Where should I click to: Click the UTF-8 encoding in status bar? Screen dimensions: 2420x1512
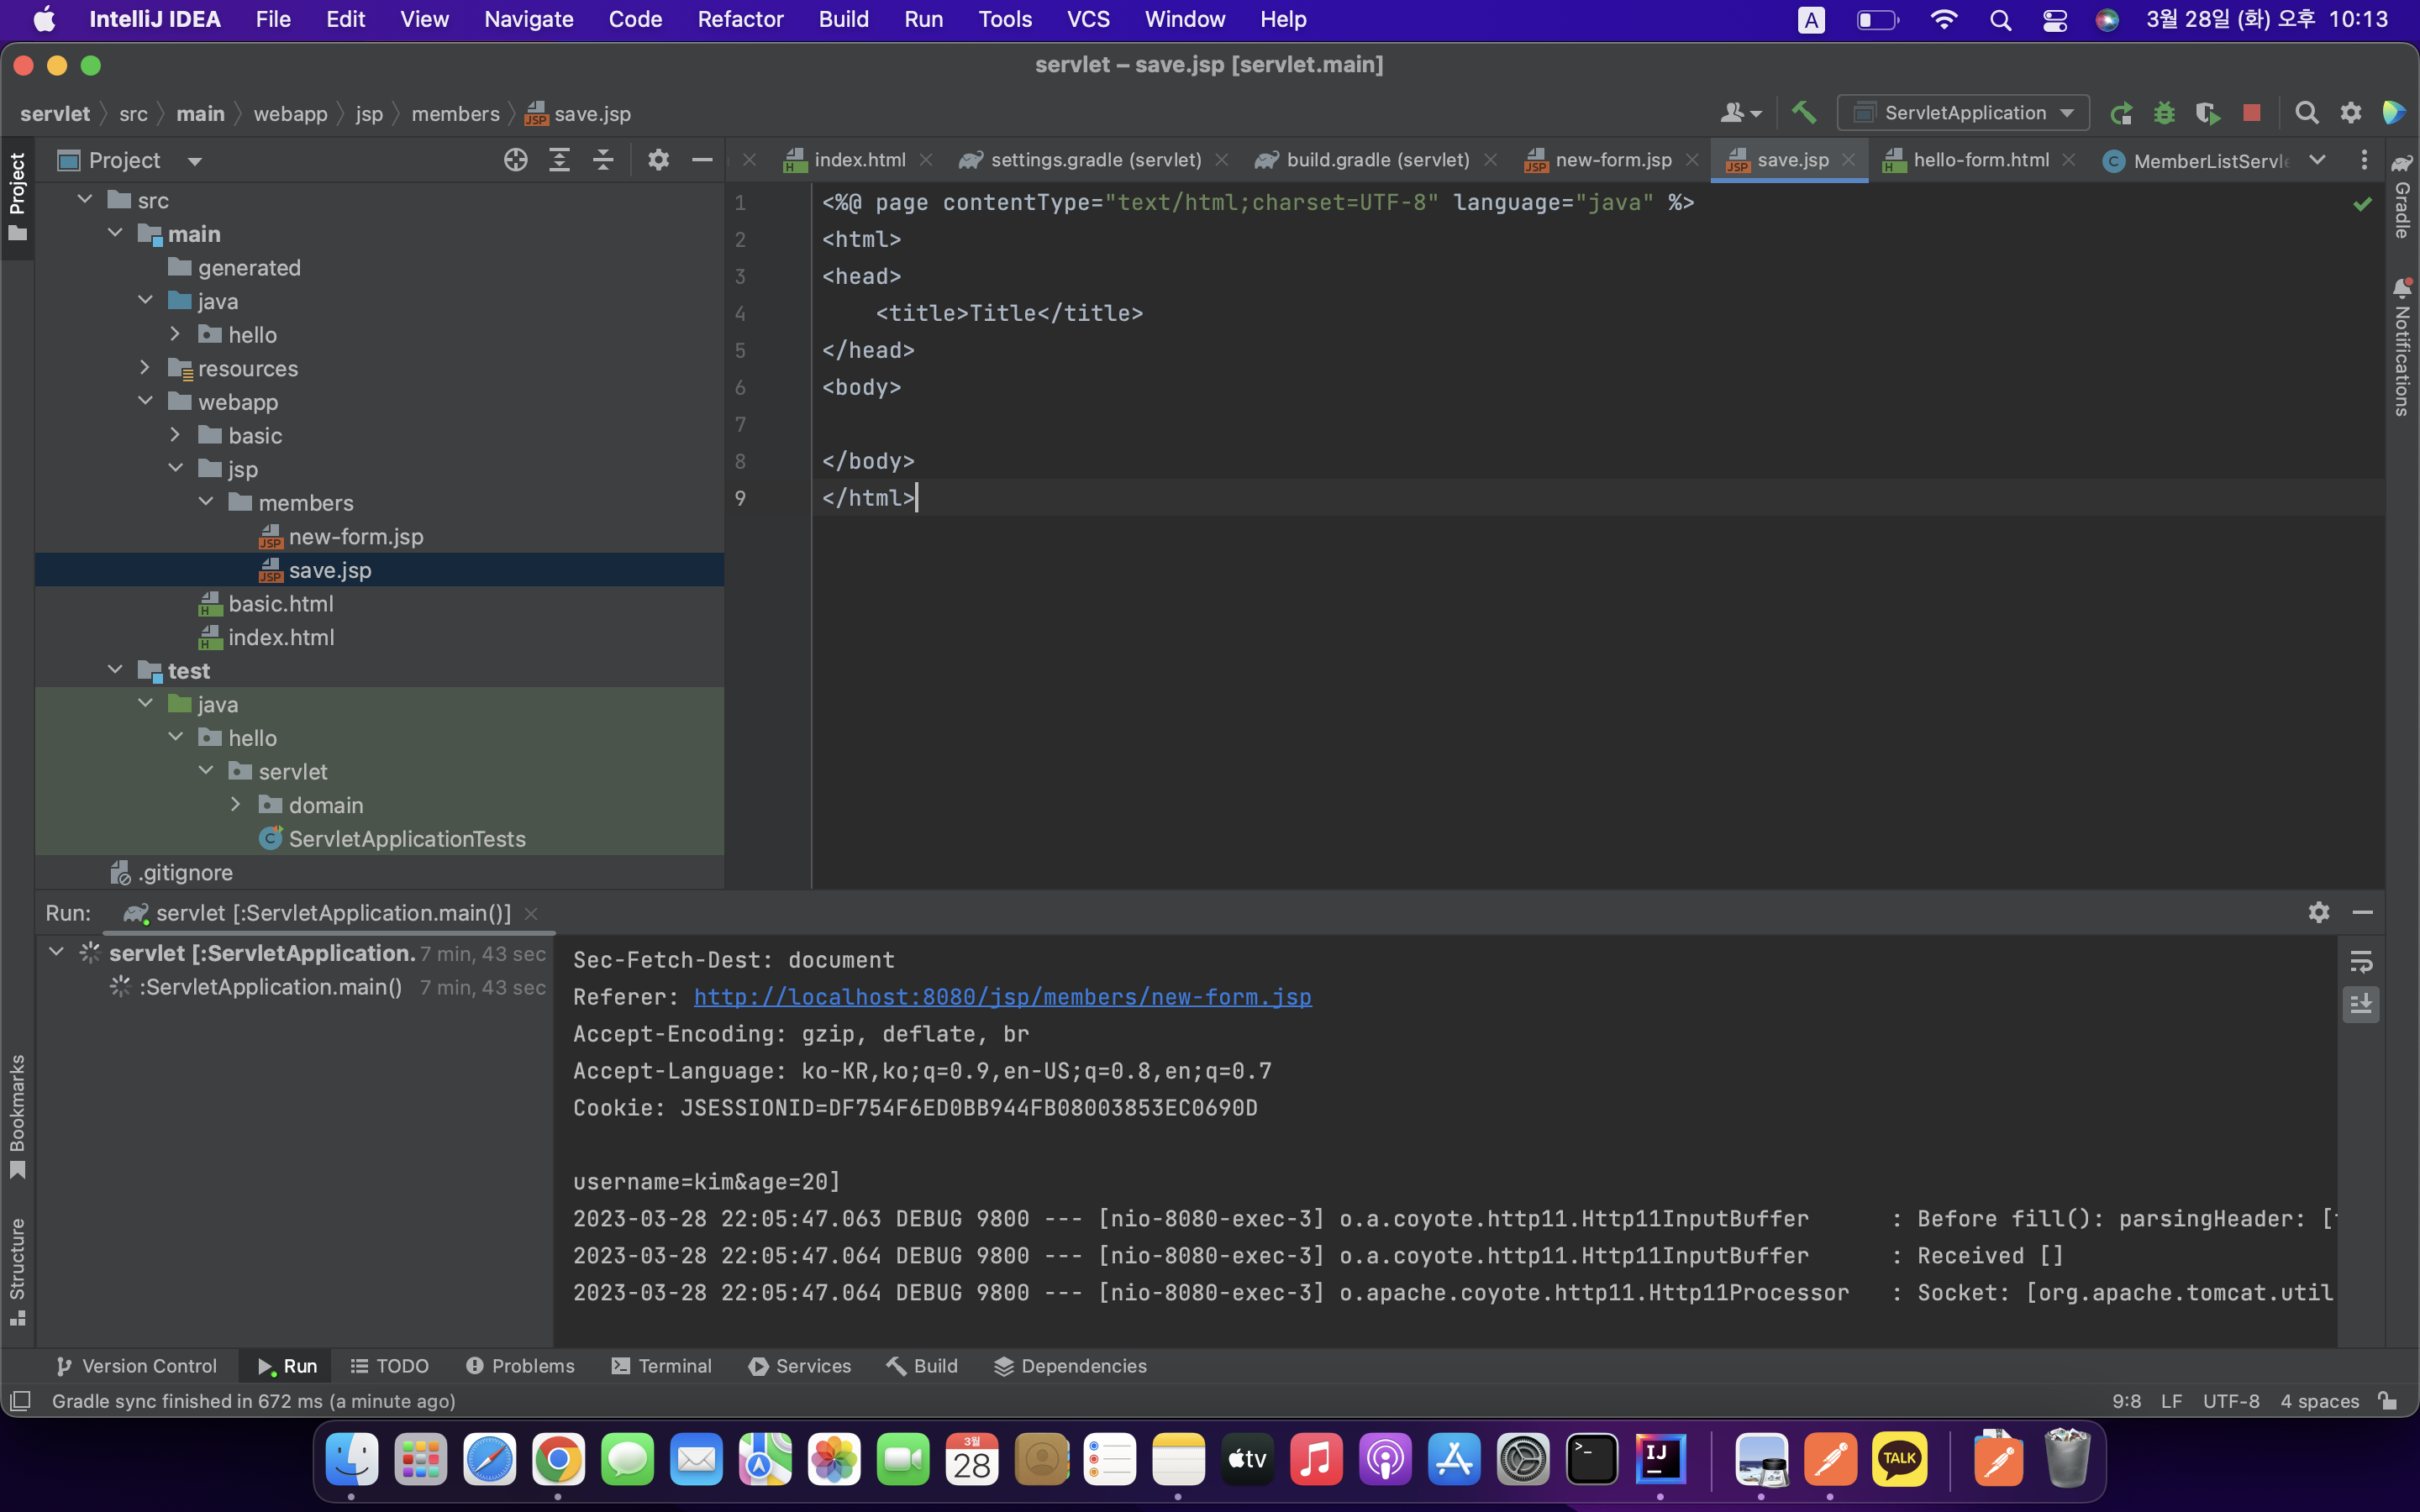tap(2231, 1401)
